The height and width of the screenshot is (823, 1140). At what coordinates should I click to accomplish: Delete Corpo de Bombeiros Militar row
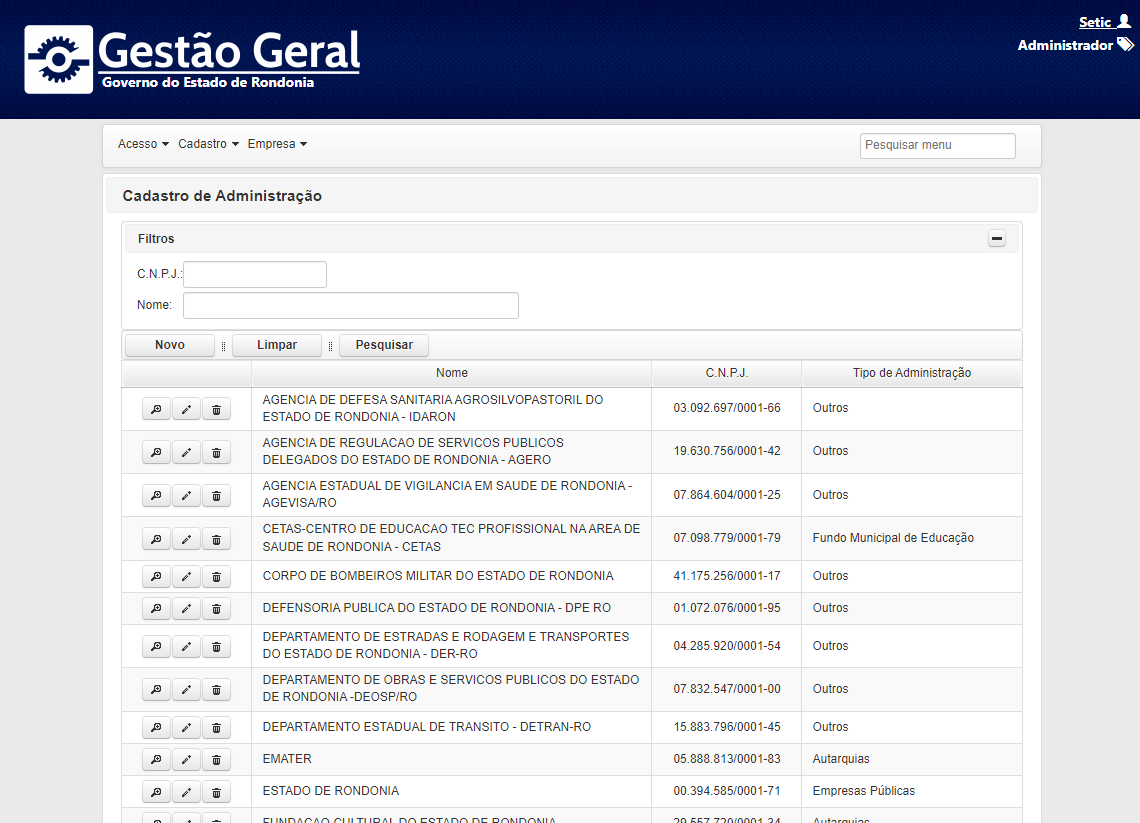(216, 577)
